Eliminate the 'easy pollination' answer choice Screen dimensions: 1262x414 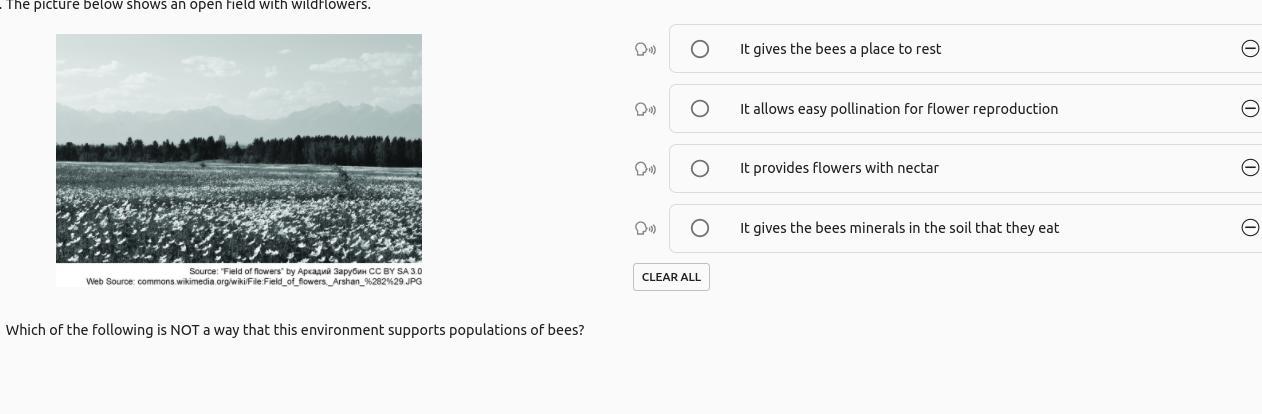[1249, 108]
